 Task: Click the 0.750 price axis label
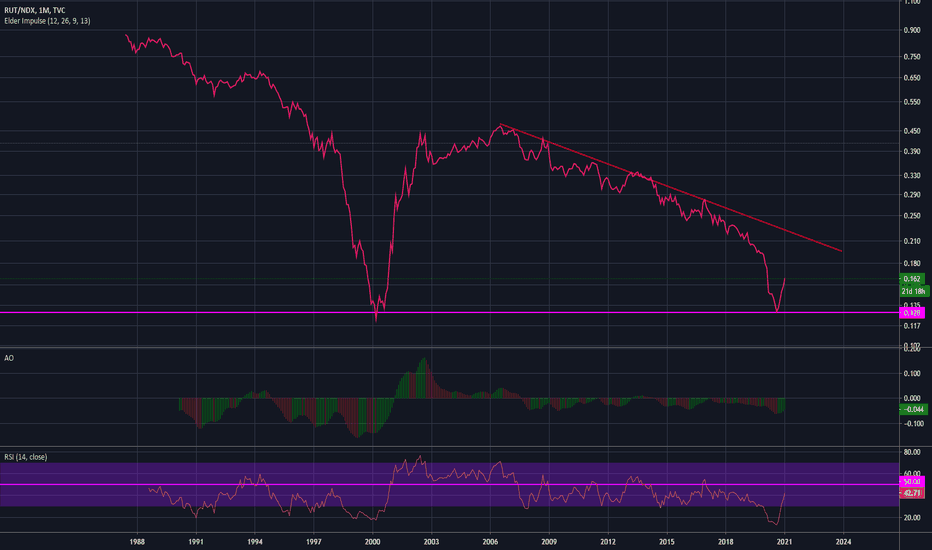click(912, 56)
